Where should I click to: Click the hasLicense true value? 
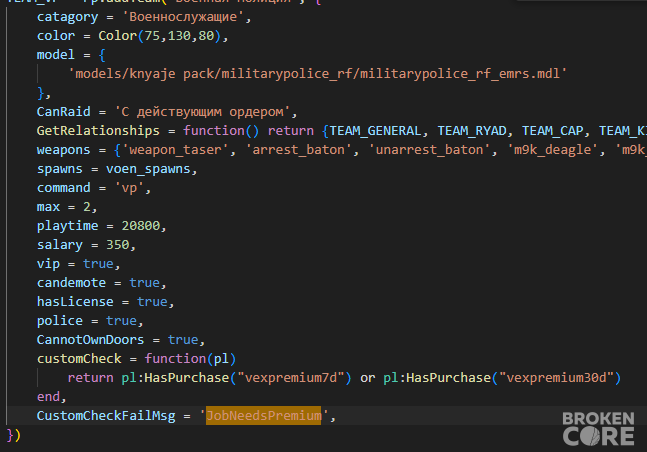[x=152, y=302]
